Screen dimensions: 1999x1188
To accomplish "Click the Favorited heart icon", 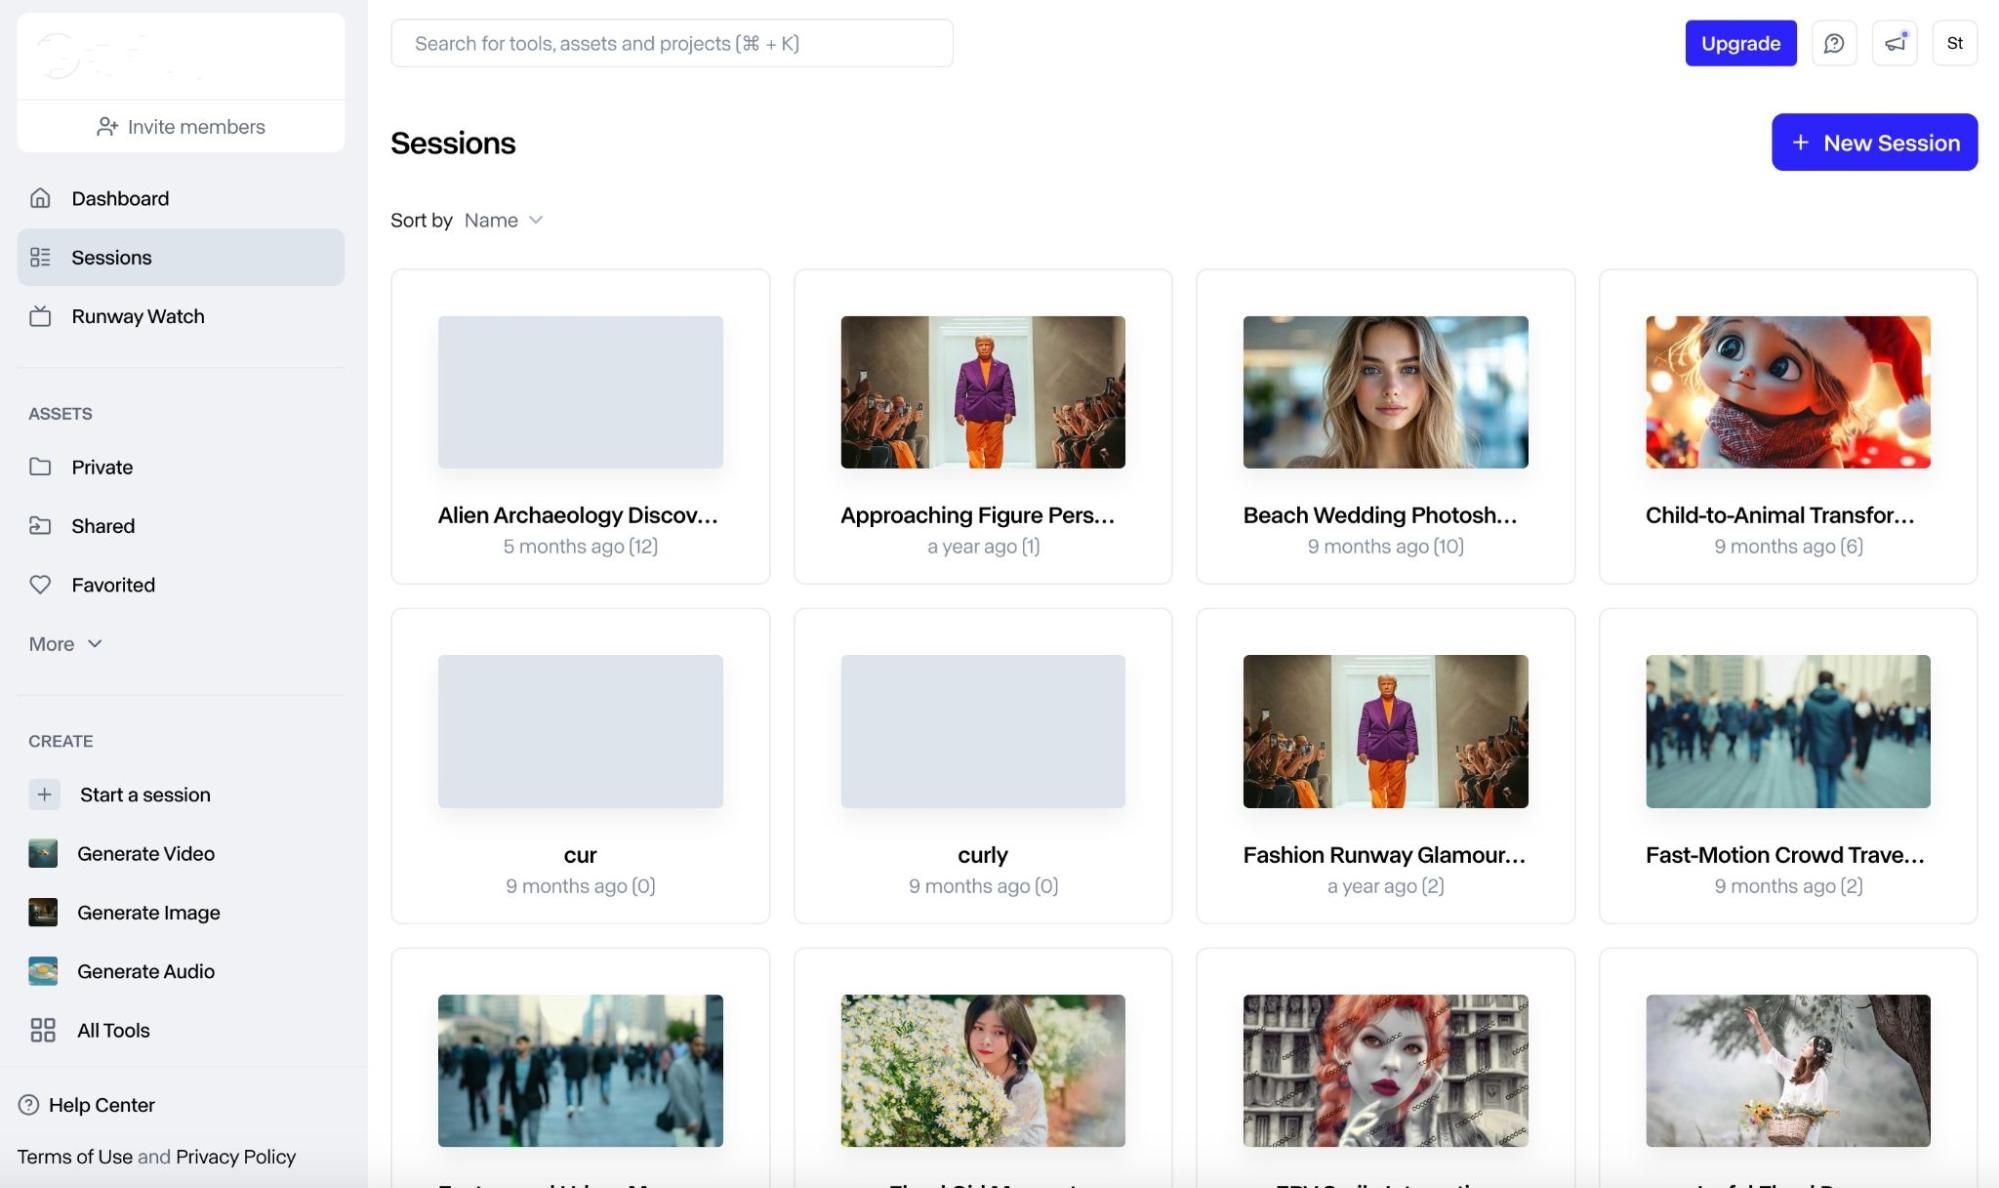I will (x=40, y=585).
